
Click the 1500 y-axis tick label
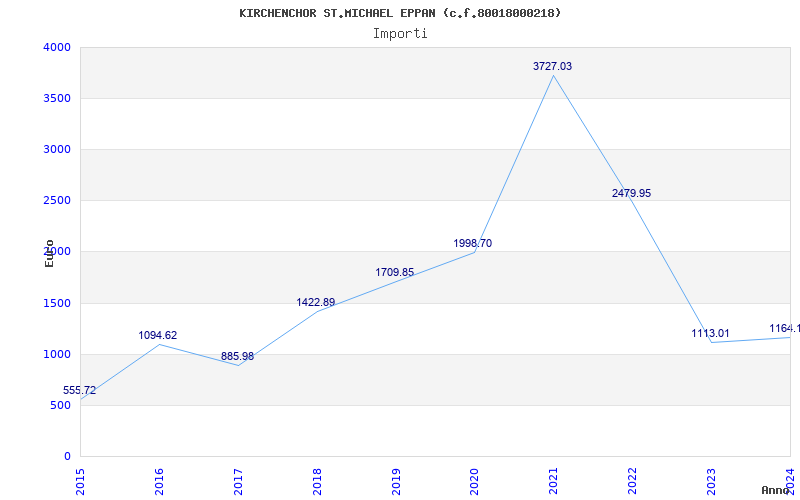pyautogui.click(x=57, y=304)
